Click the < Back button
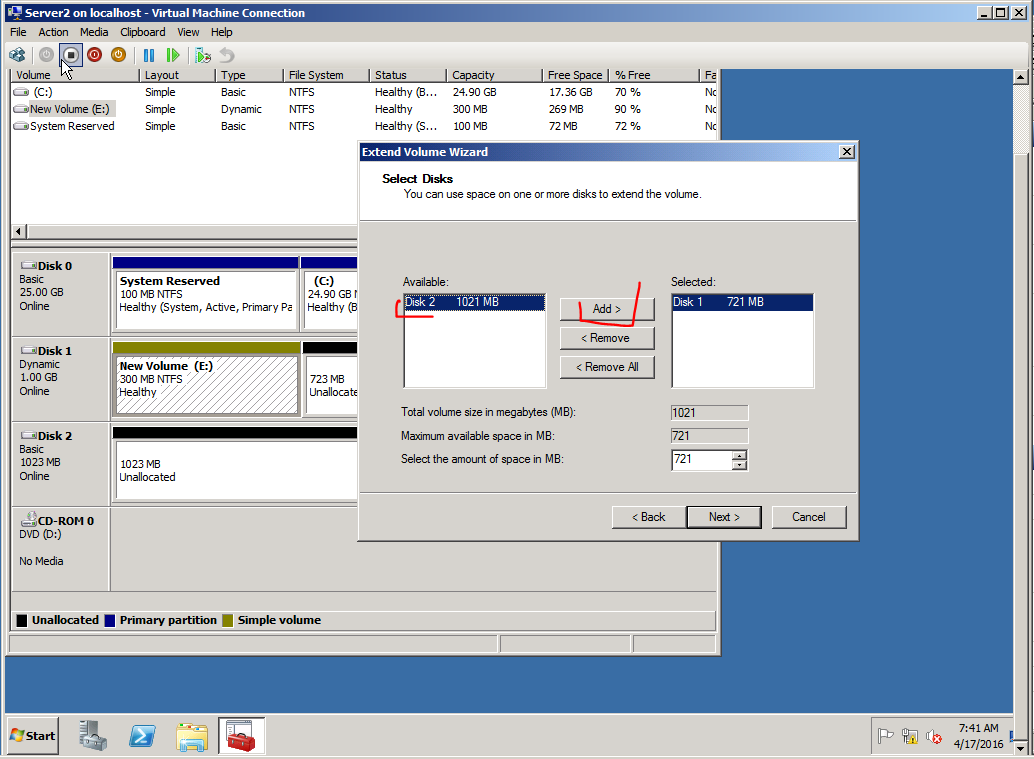 (649, 517)
